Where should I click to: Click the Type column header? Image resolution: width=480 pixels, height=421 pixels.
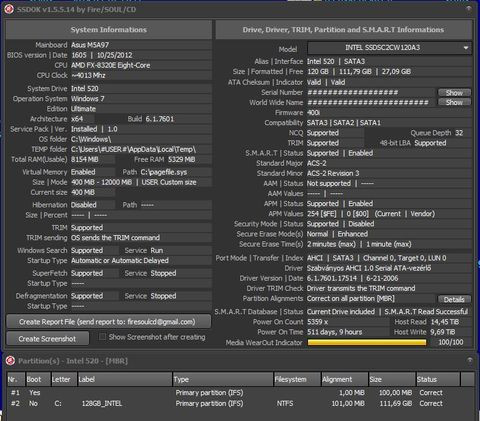[223, 379]
